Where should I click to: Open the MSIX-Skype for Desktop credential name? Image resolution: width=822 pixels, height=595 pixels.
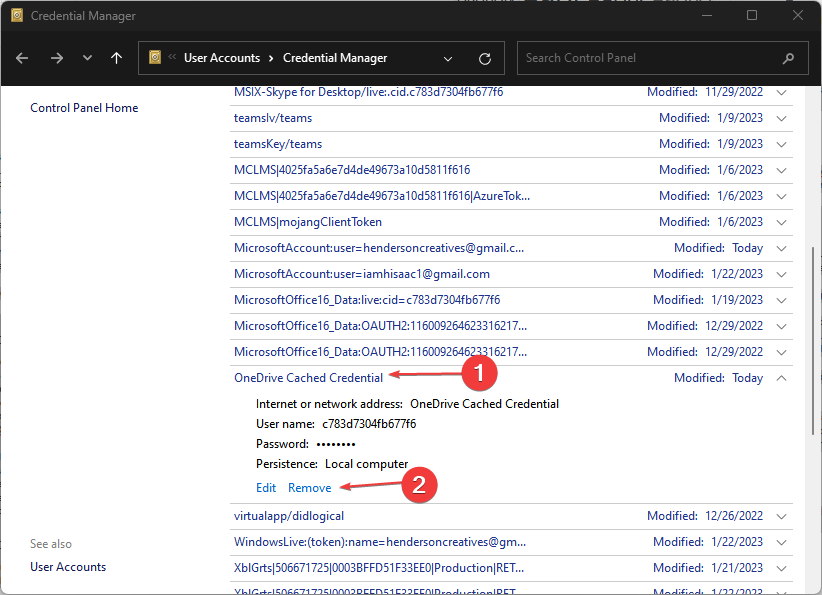pyautogui.click(x=368, y=92)
